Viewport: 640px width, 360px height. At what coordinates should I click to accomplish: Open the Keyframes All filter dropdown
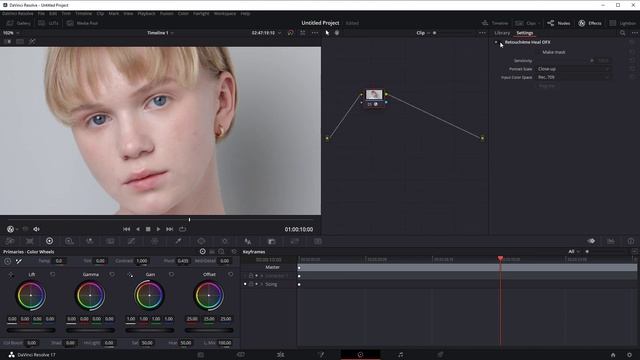pos(573,251)
